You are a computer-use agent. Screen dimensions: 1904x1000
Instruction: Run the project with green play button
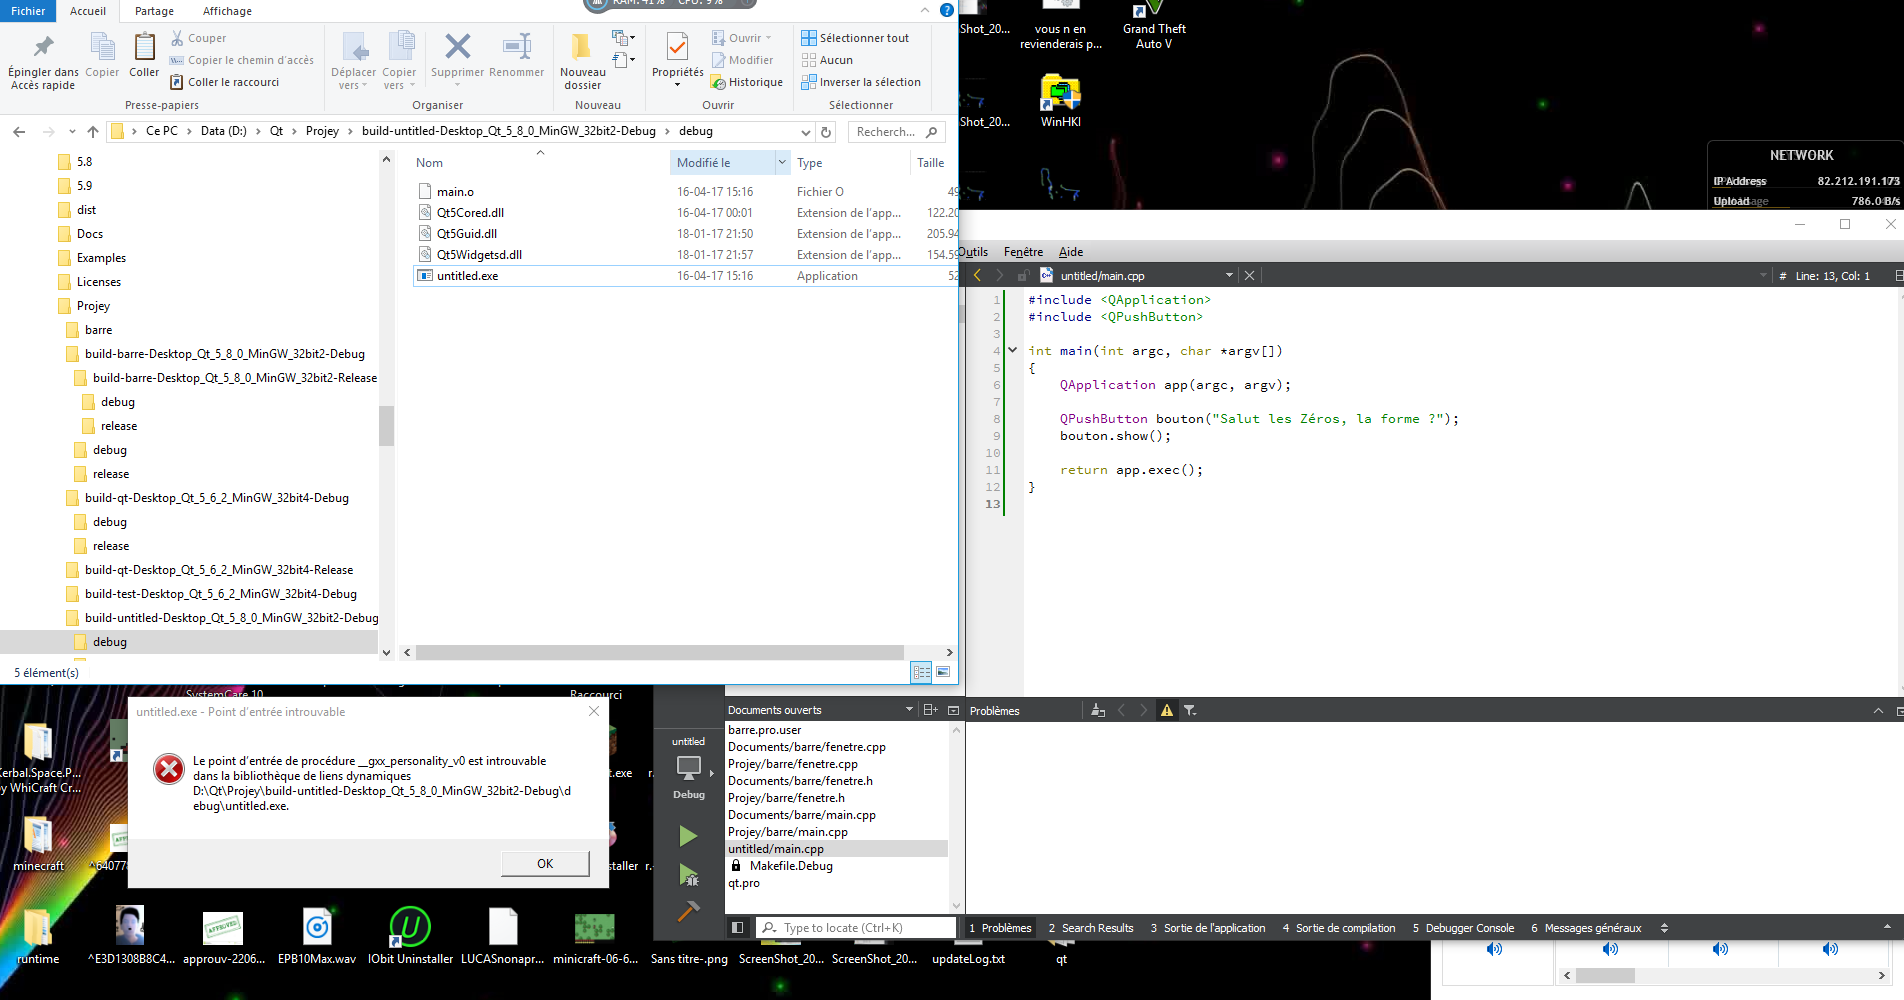[688, 836]
